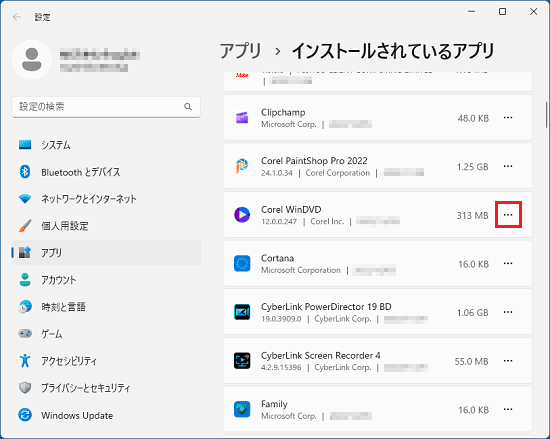Open more options for Cortana

(x=508, y=263)
